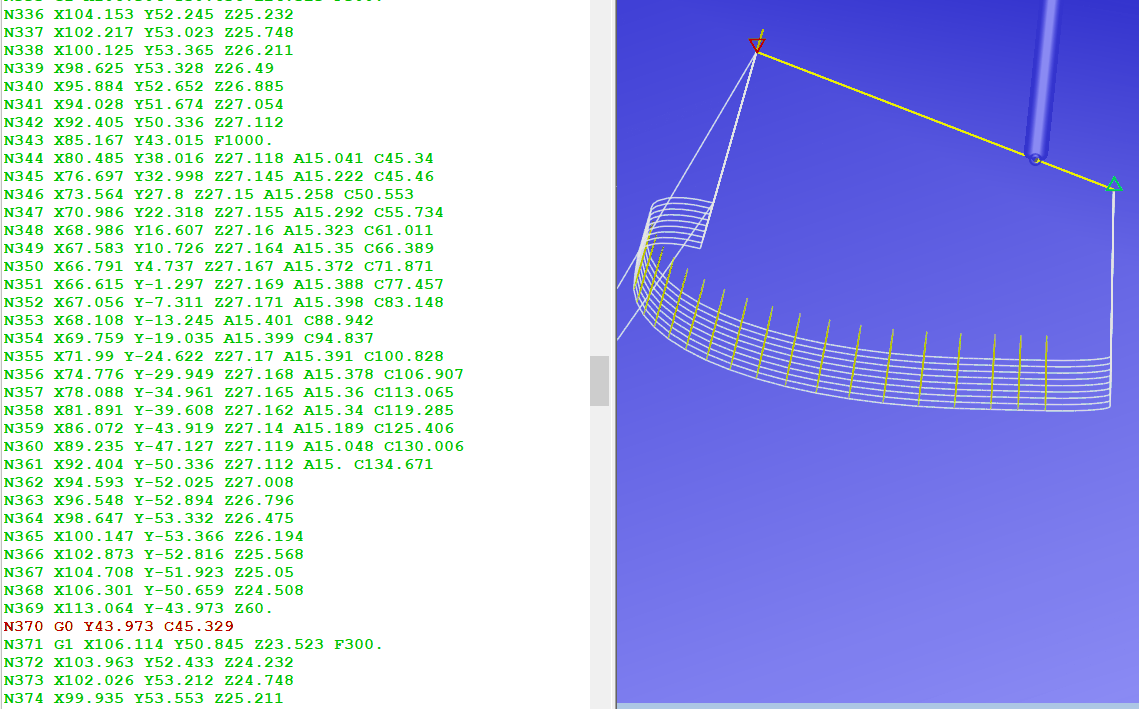Click scrollbar track below the thumb
The image size is (1139, 709).
pyautogui.click(x=599, y=550)
